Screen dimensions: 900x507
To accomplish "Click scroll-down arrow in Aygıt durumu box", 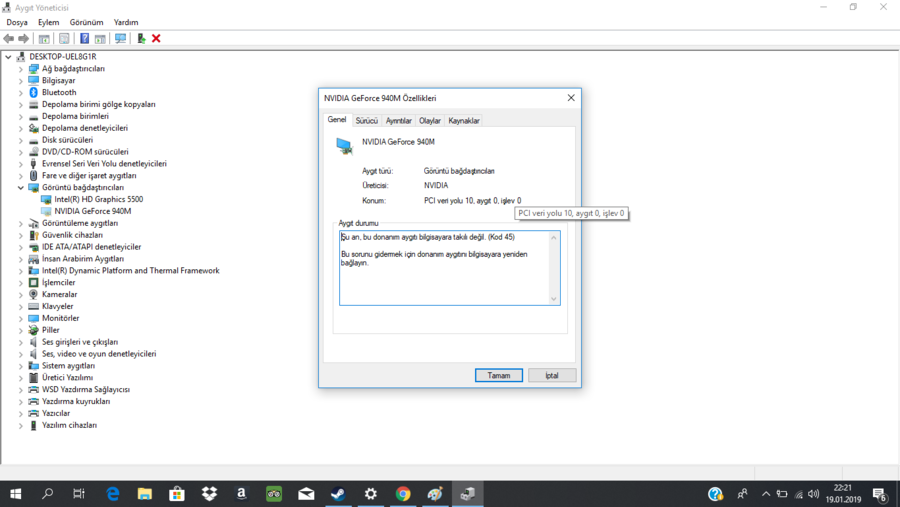I will pos(554,299).
